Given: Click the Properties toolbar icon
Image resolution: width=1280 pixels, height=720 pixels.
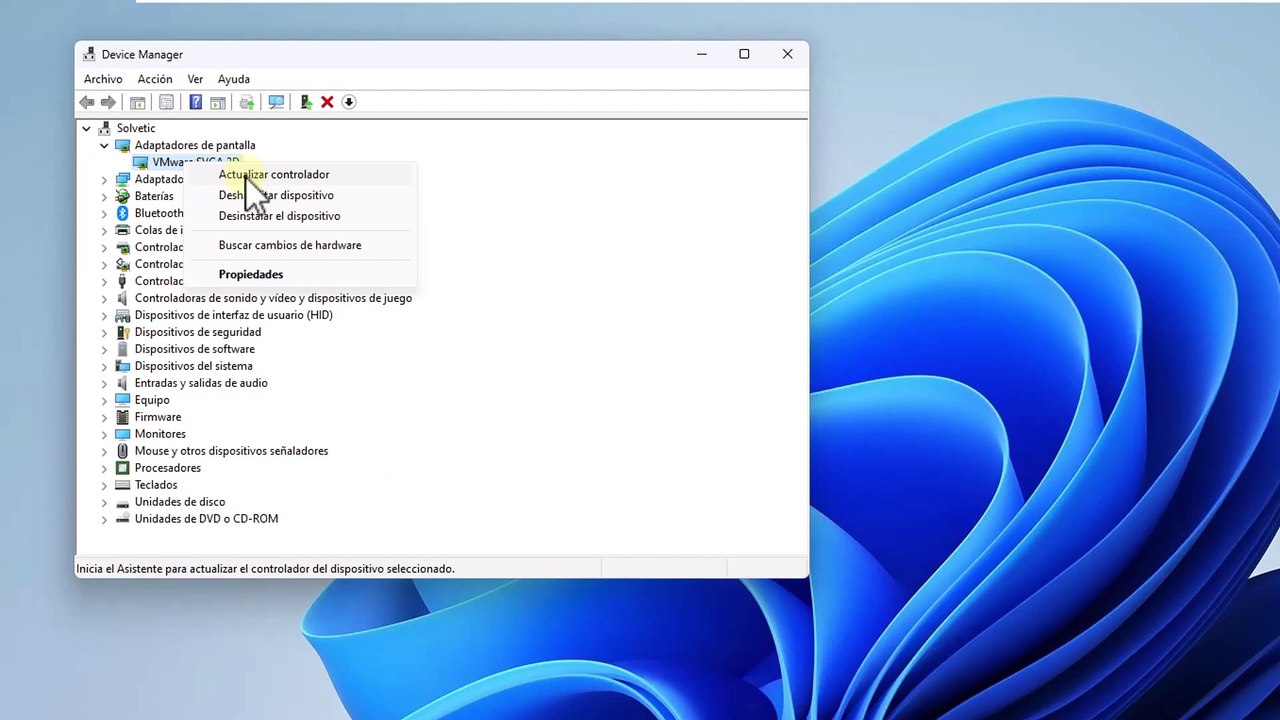Looking at the screenshot, I should tap(166, 102).
